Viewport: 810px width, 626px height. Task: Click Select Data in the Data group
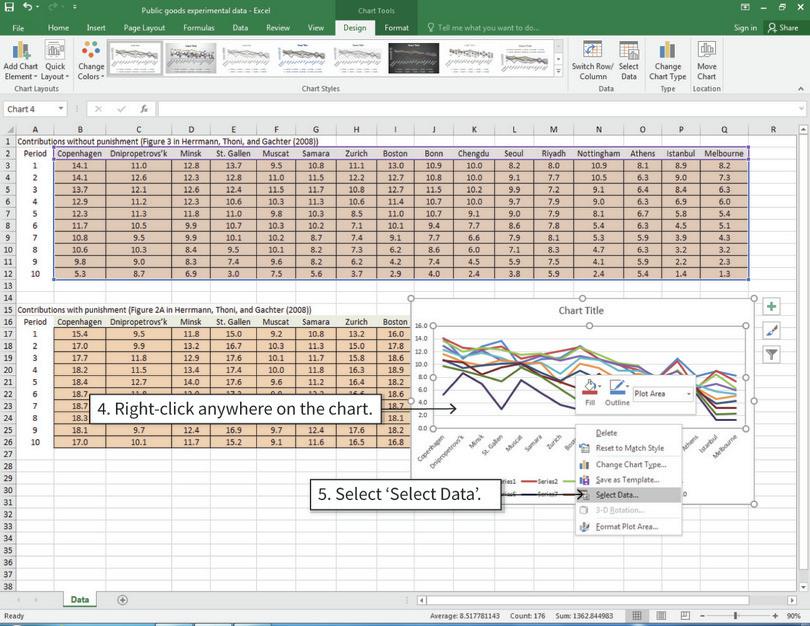pyautogui.click(x=631, y=62)
